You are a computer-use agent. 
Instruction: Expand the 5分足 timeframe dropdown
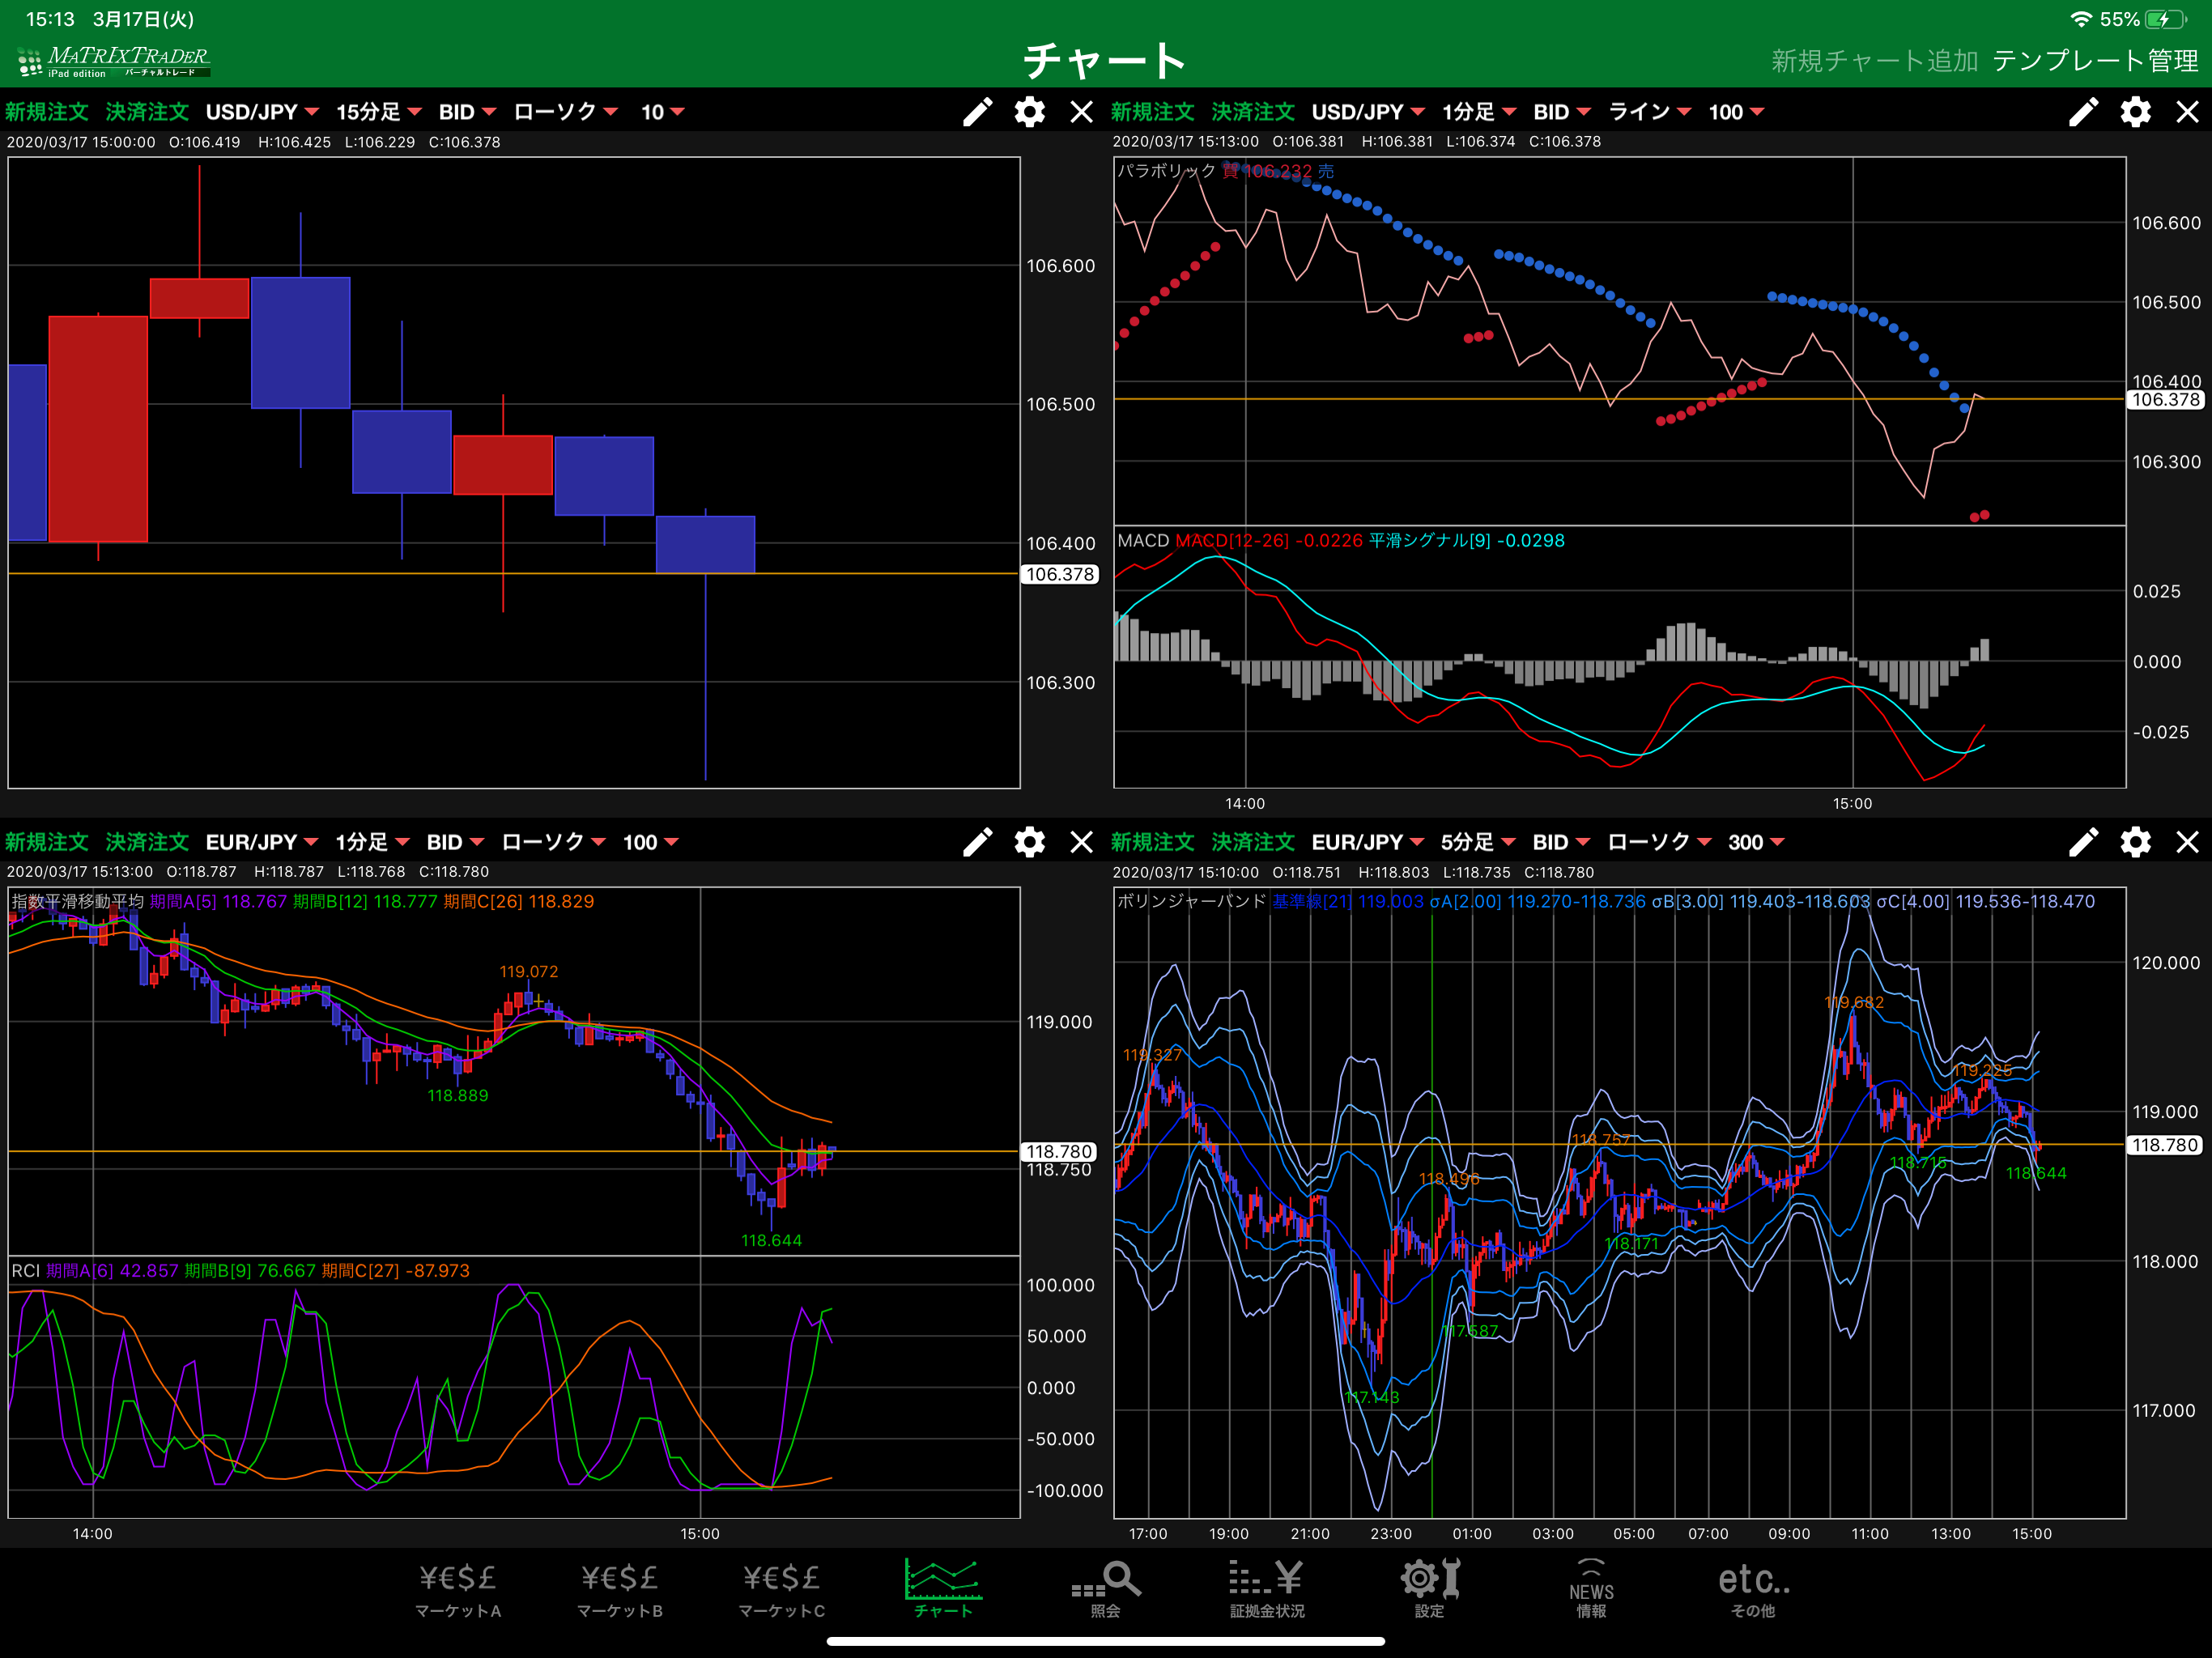point(1478,842)
